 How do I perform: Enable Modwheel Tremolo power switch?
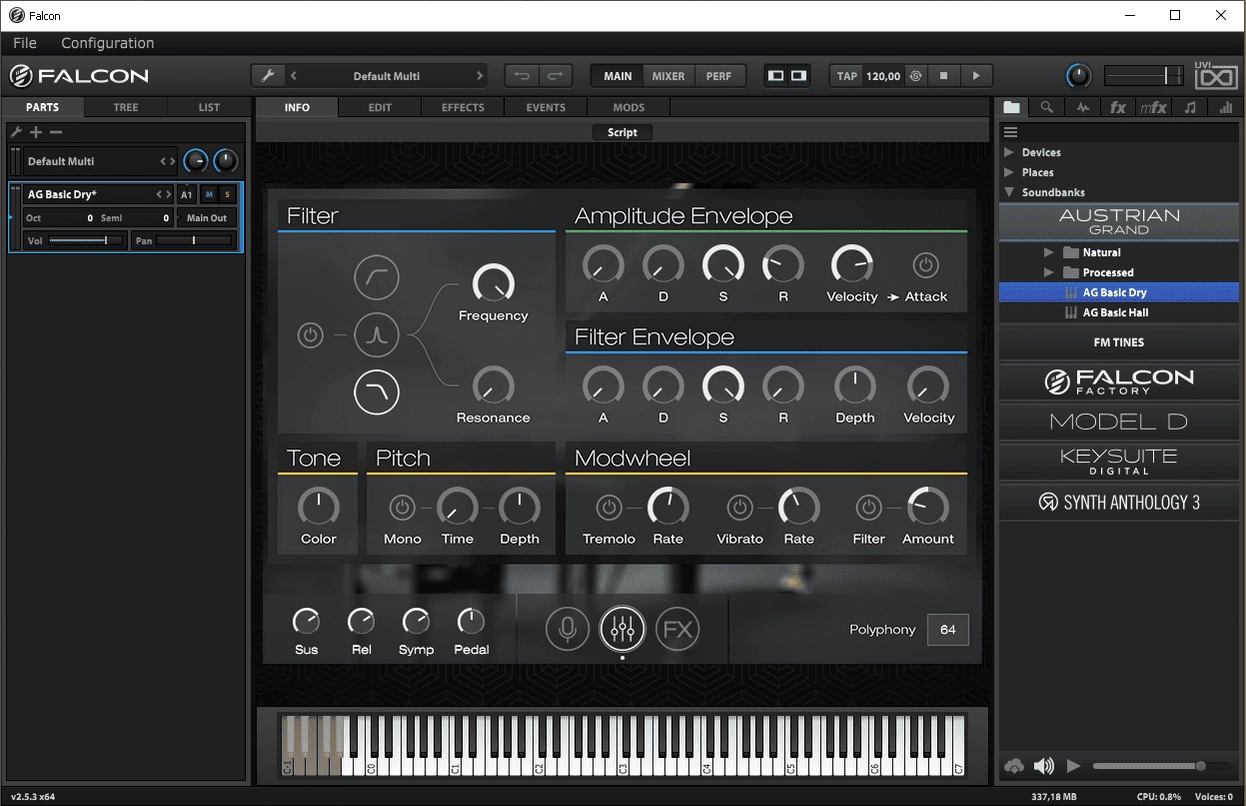point(609,508)
